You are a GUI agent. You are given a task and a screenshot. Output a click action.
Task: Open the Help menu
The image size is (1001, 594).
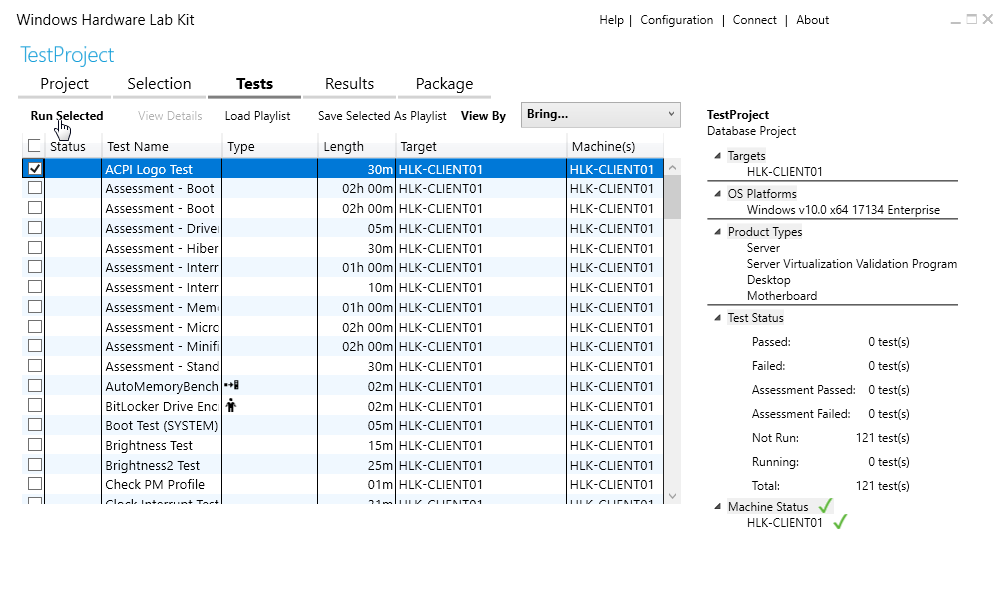611,20
